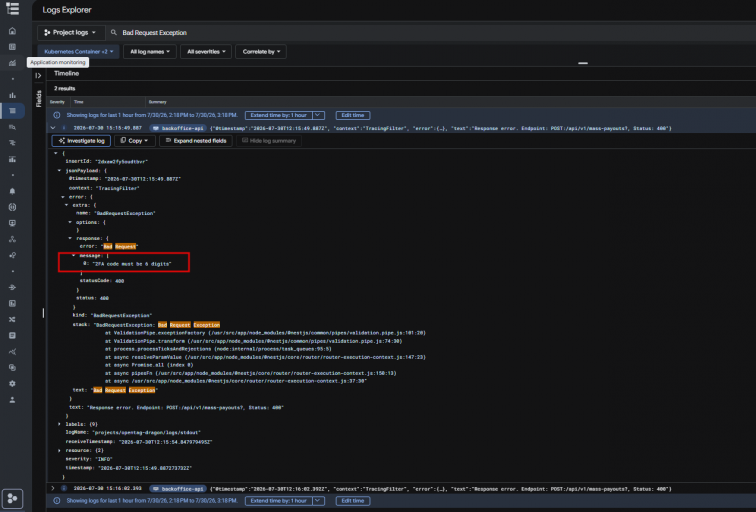The height and width of the screenshot is (512, 756).
Task: Open the Copy dropdown in log toolbar
Action: pos(135,141)
